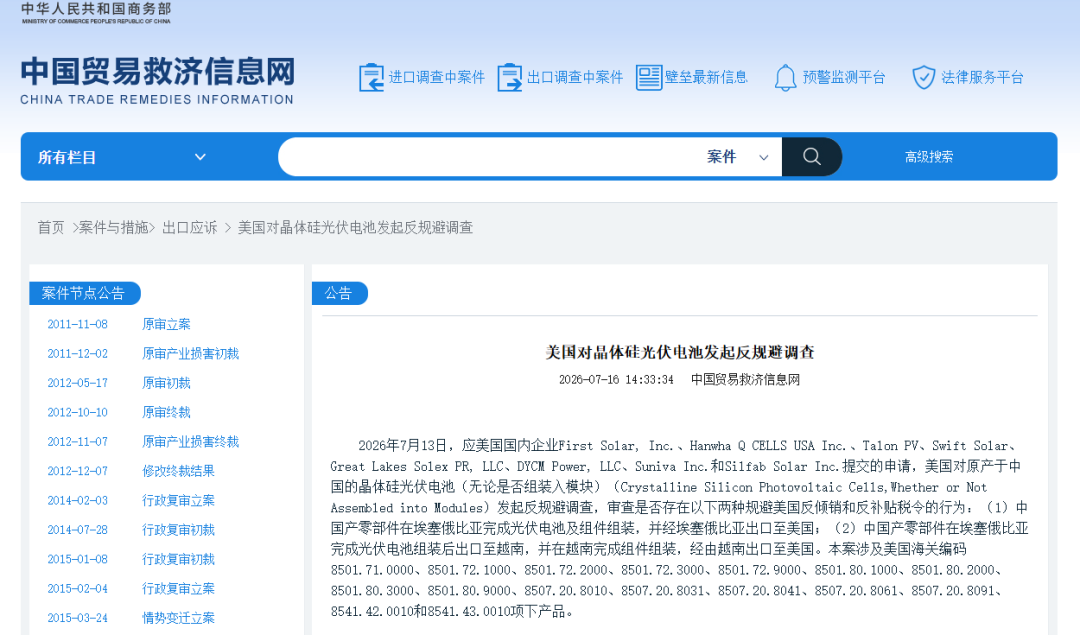This screenshot has width=1080, height=635.
Task: Click the export investigation cases icon
Action: point(510,77)
